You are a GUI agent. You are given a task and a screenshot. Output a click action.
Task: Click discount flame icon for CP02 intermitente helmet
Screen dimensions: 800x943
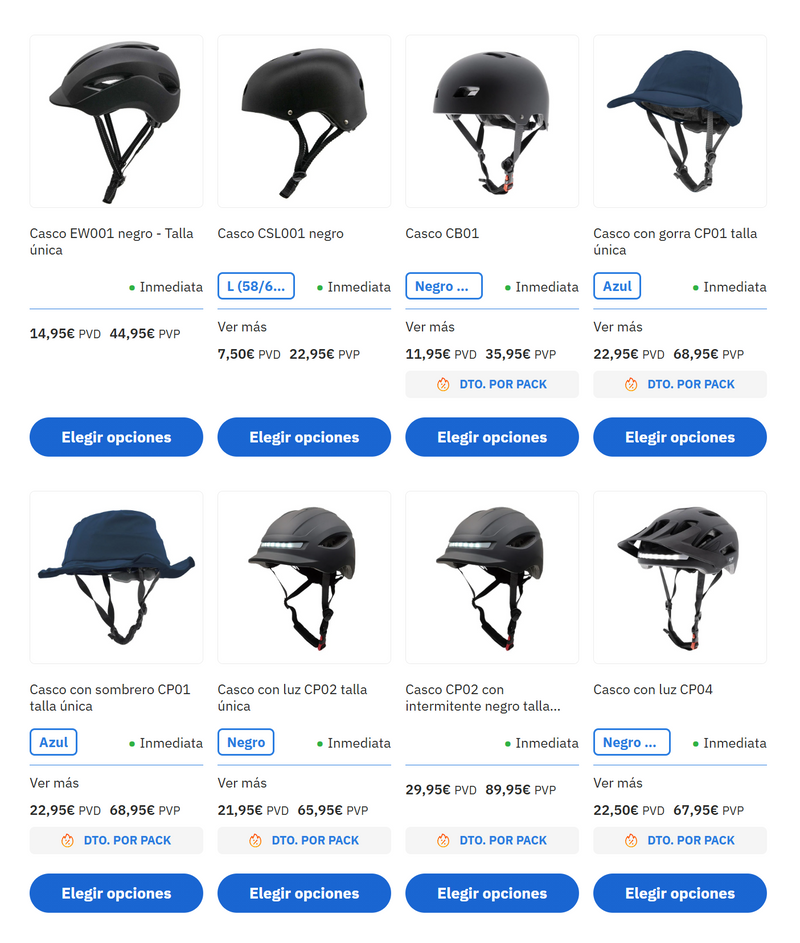pos(443,841)
